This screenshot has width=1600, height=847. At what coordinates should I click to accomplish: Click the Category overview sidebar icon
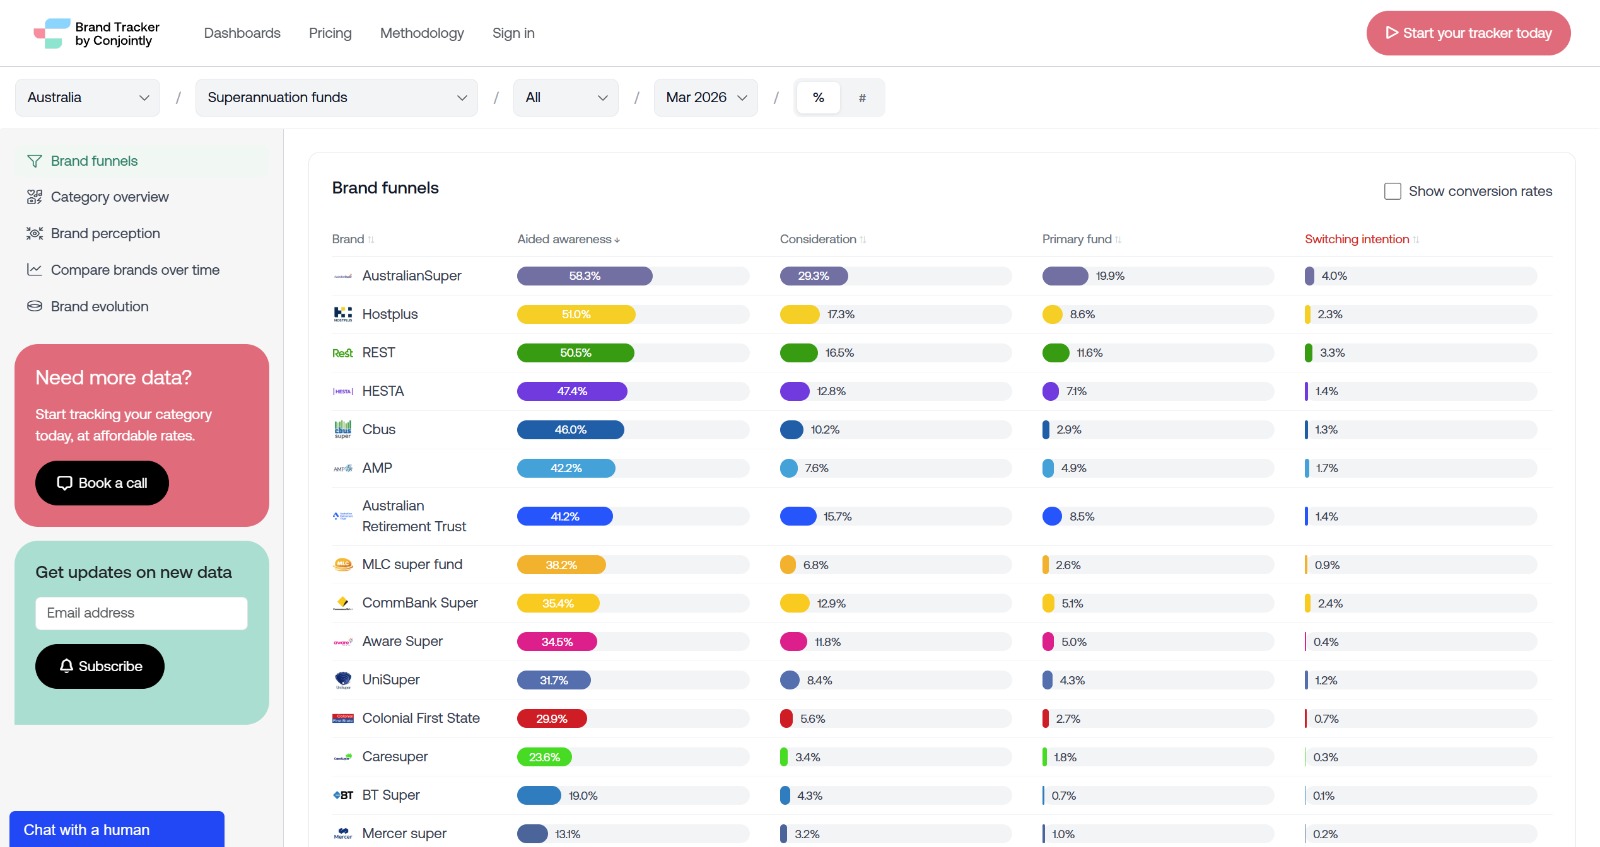pos(34,197)
